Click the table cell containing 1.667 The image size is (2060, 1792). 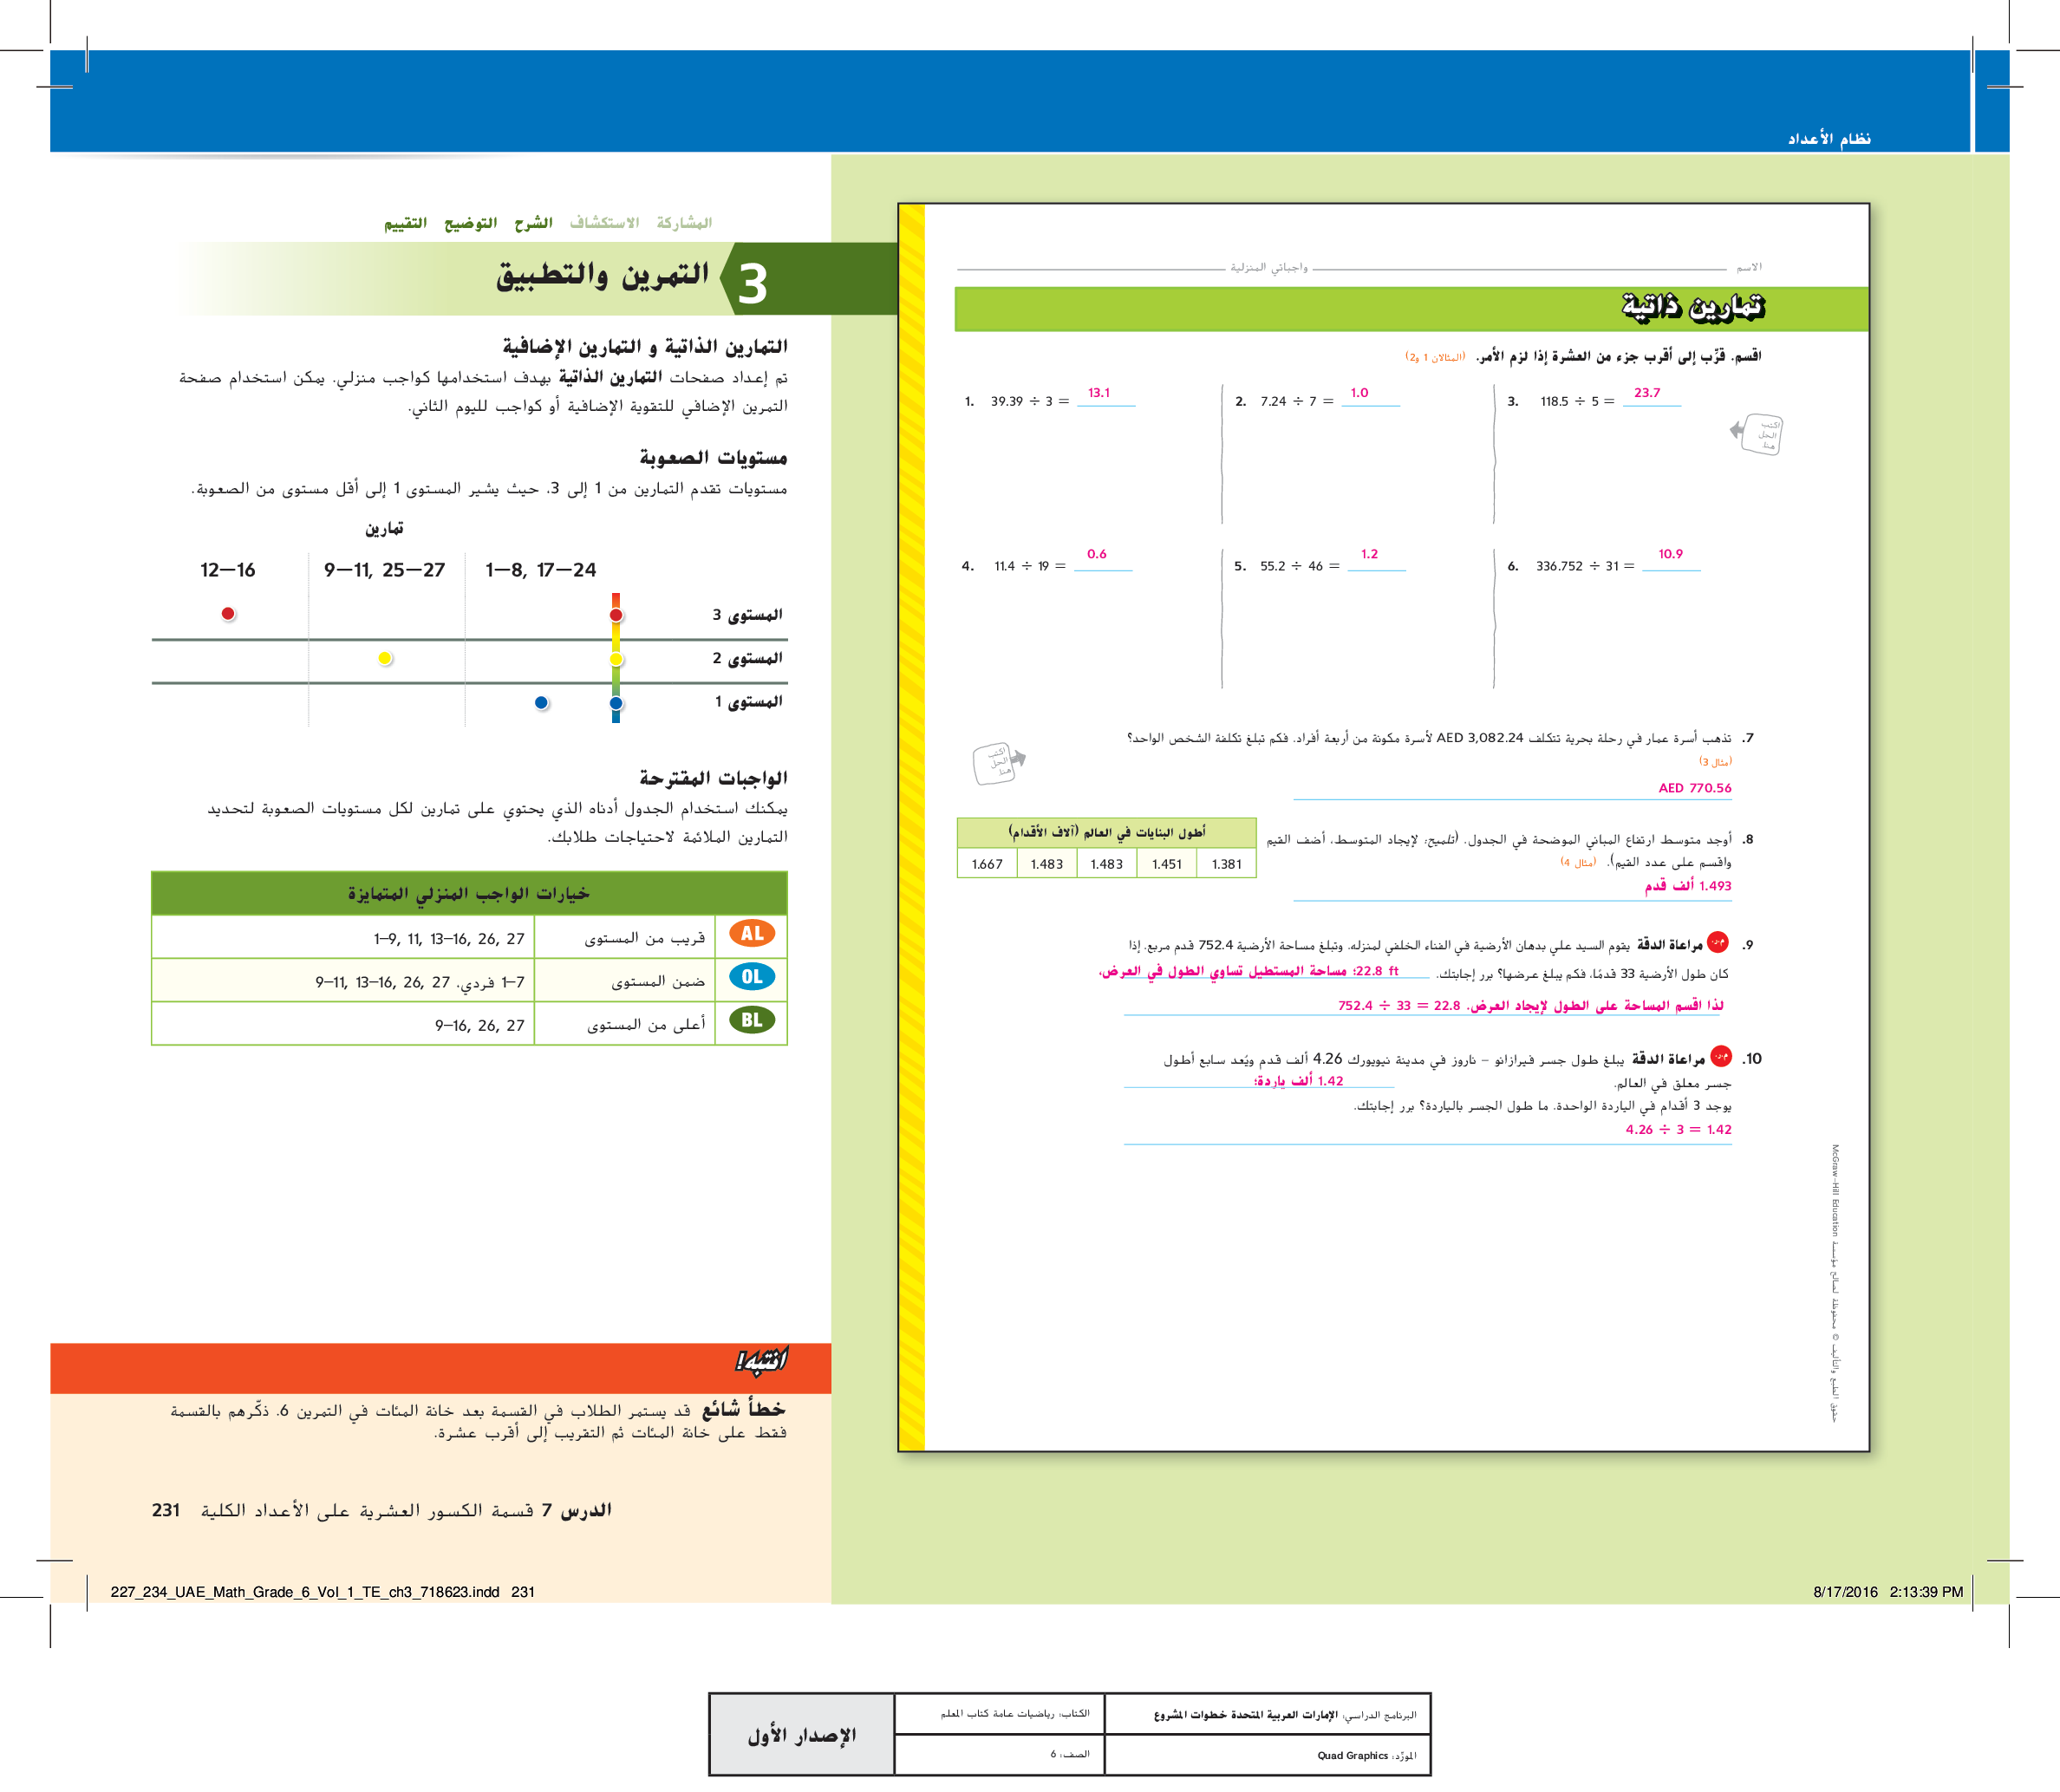[x=987, y=864]
